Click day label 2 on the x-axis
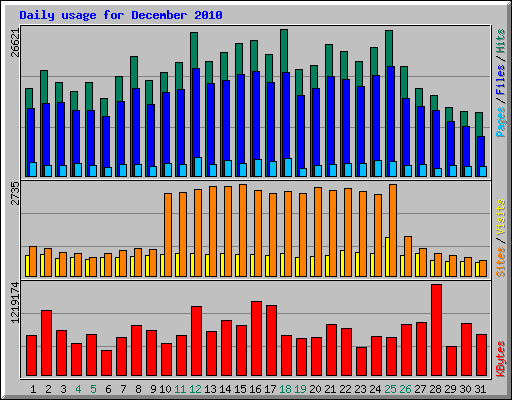 point(48,389)
